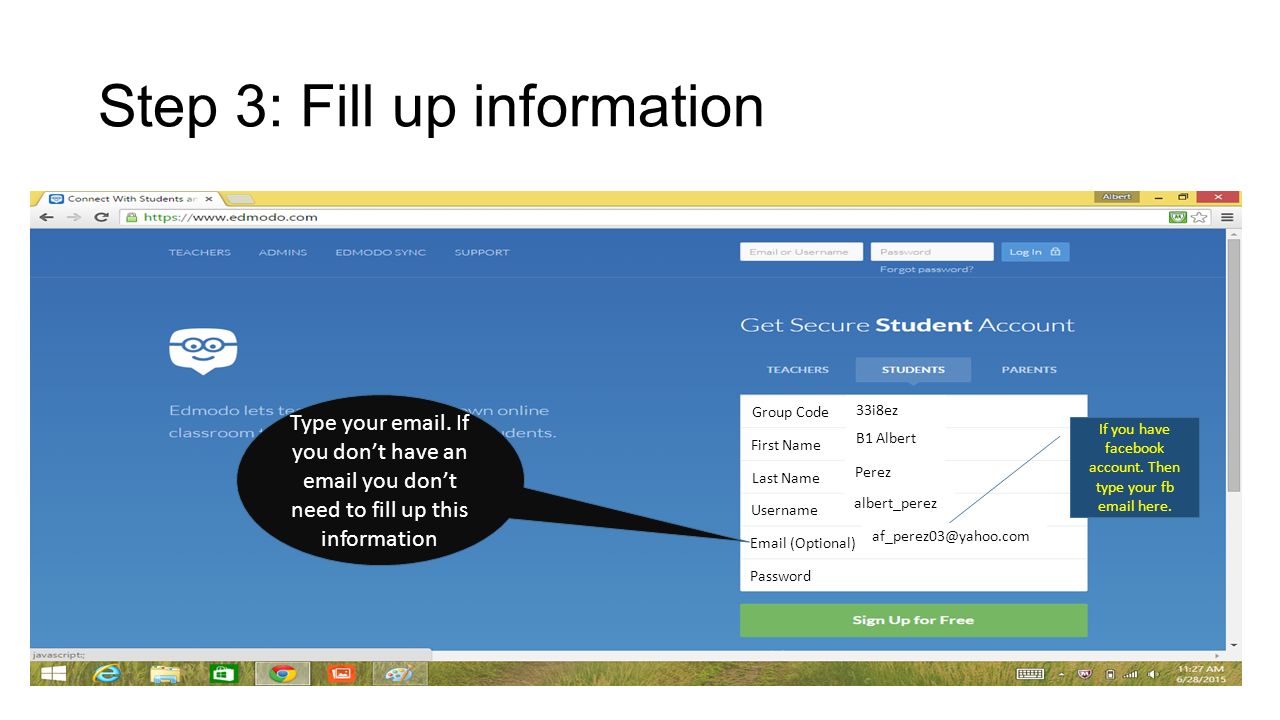Screen dimensions: 1280x720
Task: Click the green extension icon beside star
Action: click(x=1179, y=217)
